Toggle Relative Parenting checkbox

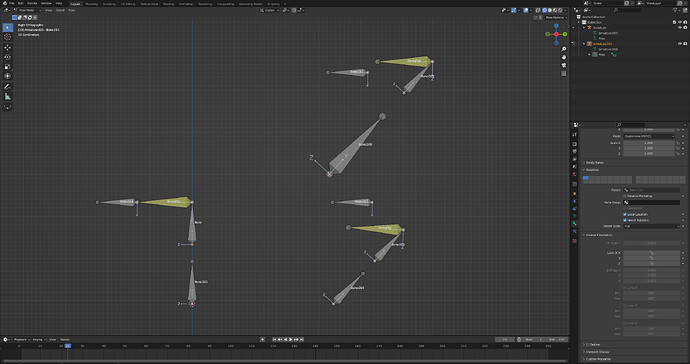(x=625, y=196)
